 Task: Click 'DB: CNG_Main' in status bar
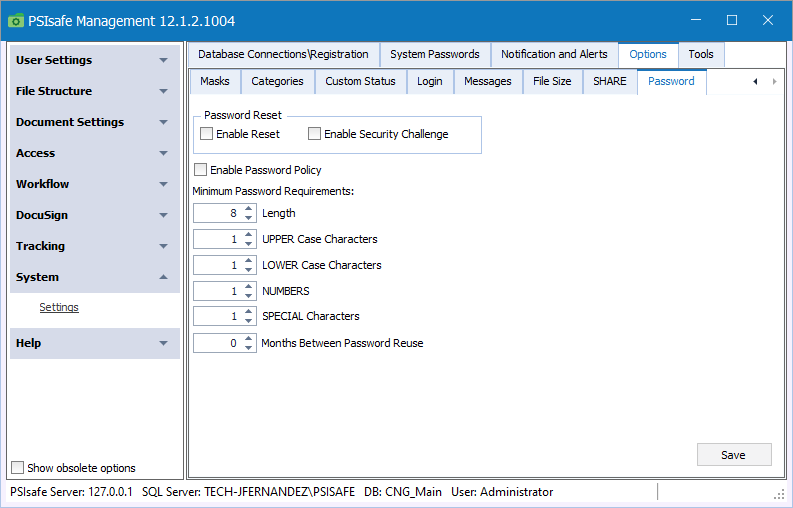403,492
